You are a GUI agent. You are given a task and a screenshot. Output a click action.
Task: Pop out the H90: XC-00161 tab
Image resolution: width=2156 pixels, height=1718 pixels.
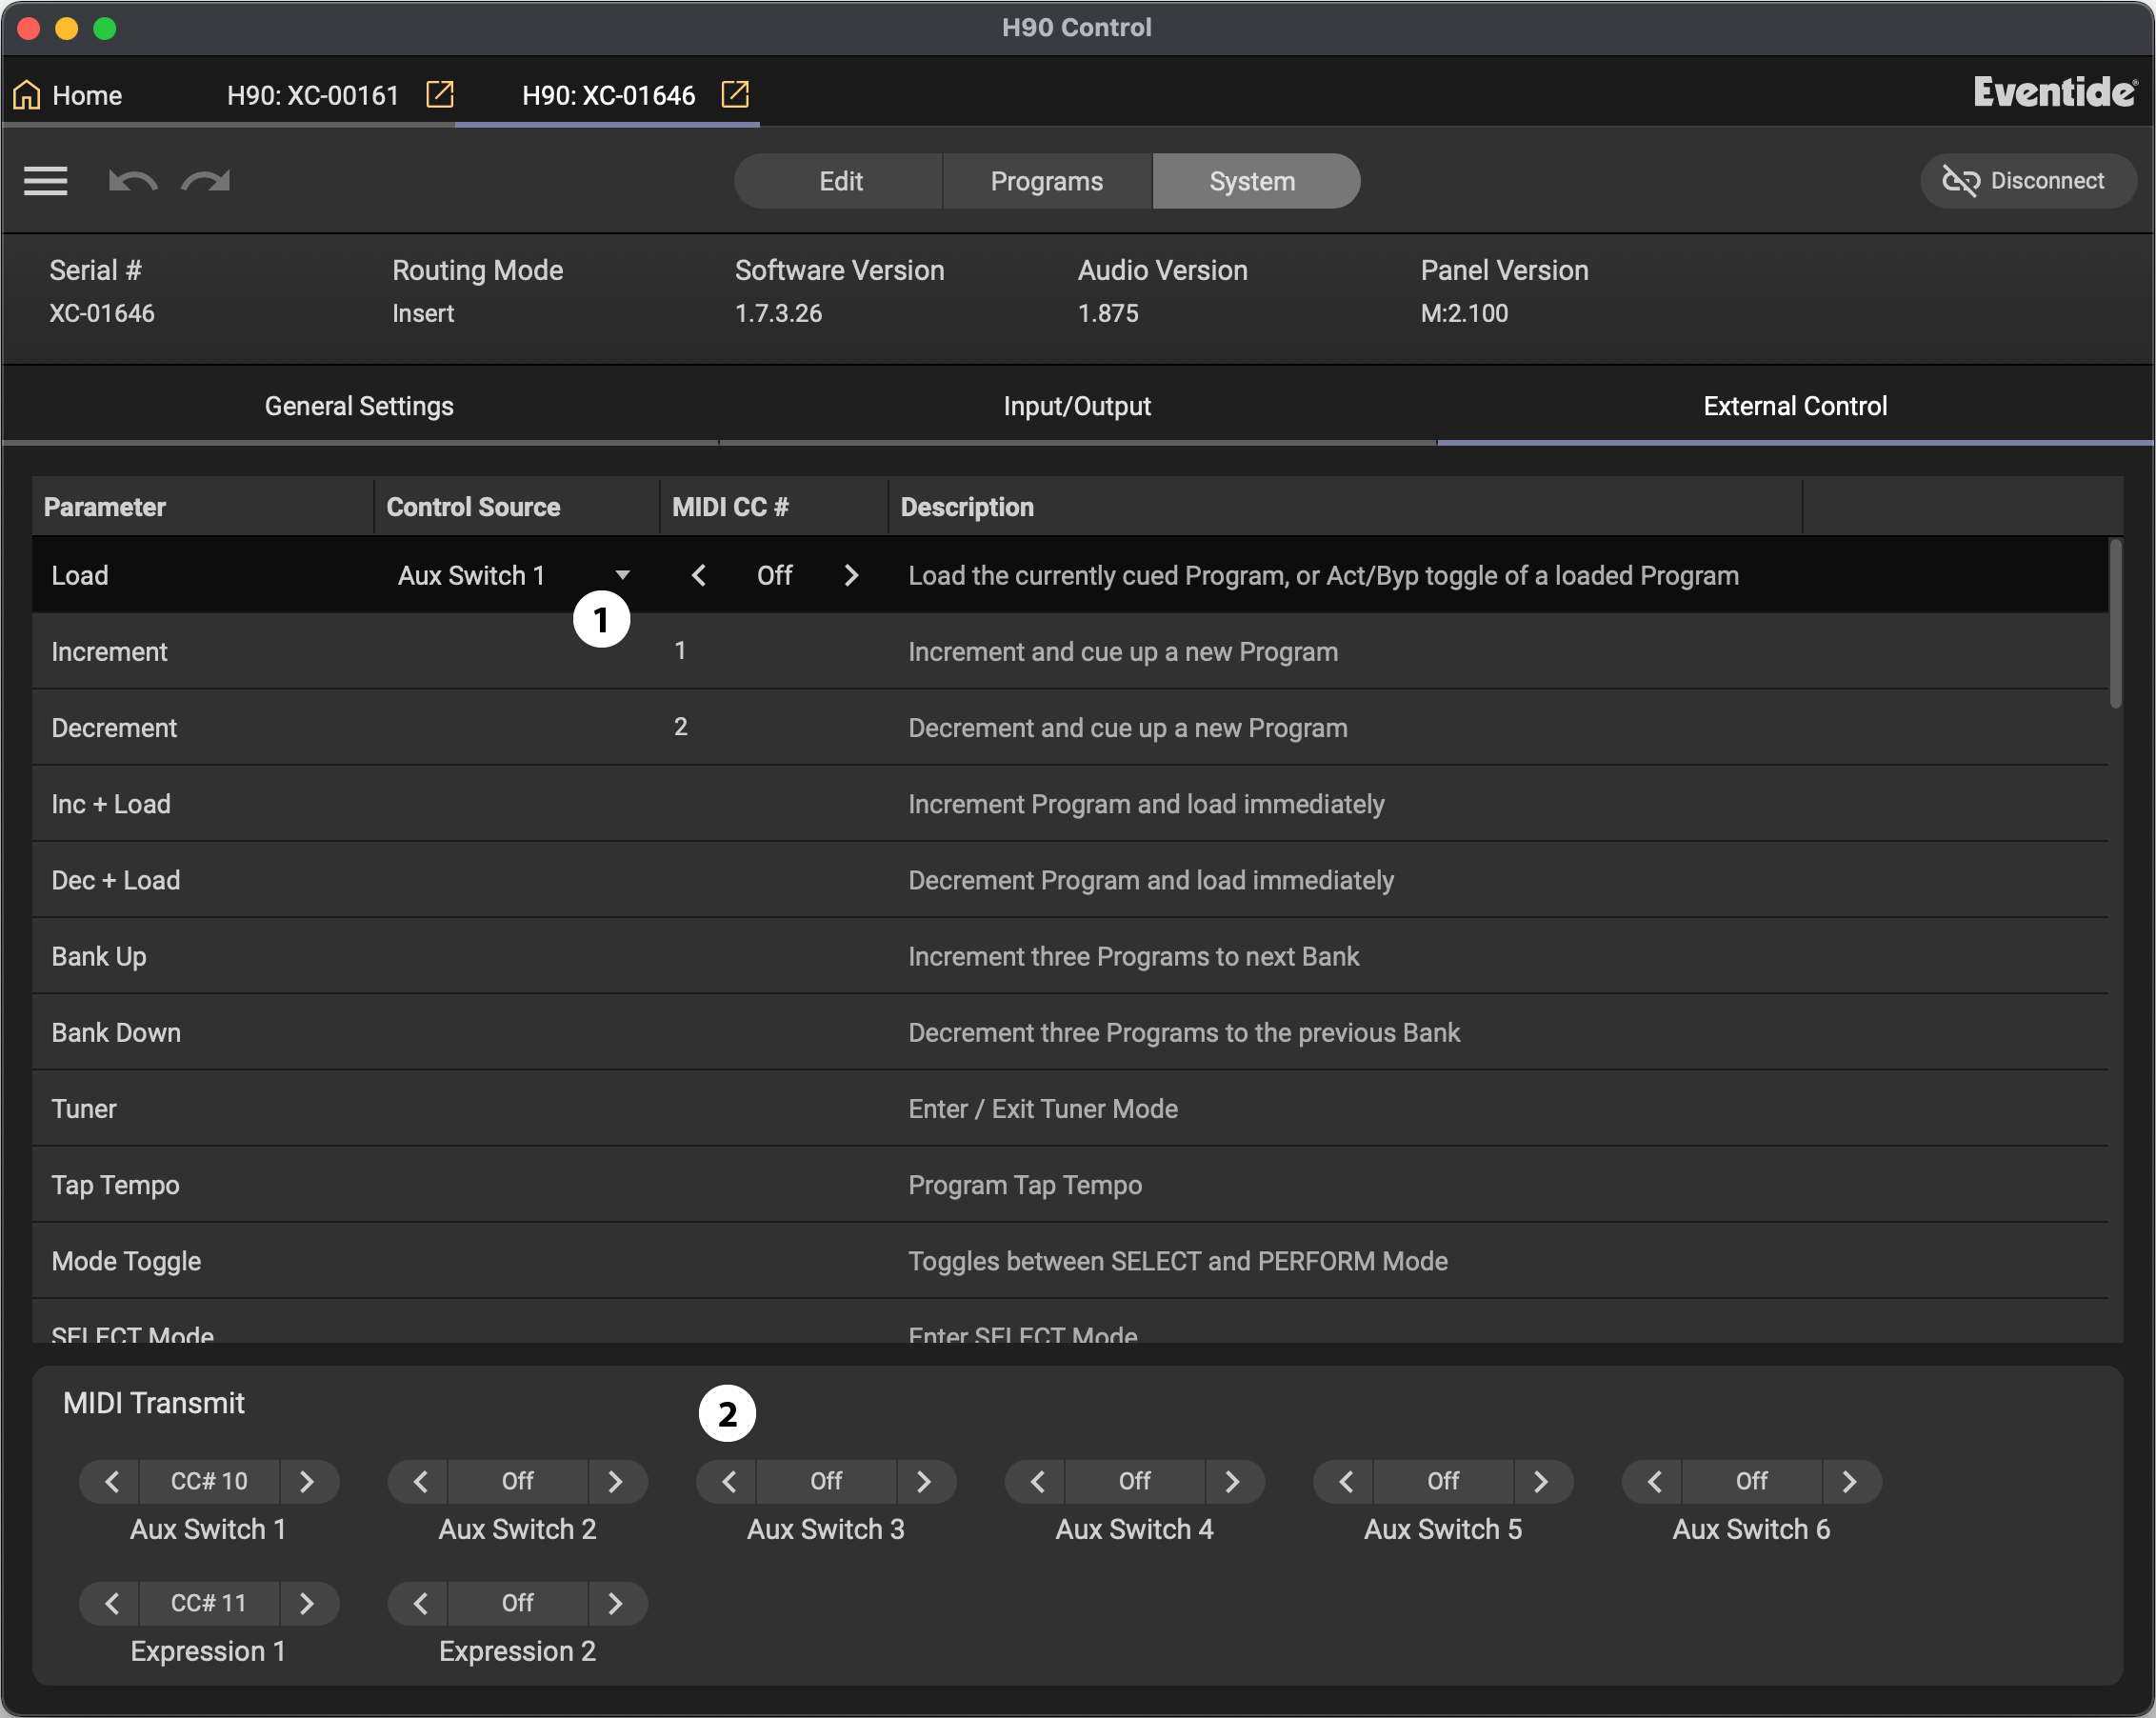pyautogui.click(x=440, y=94)
